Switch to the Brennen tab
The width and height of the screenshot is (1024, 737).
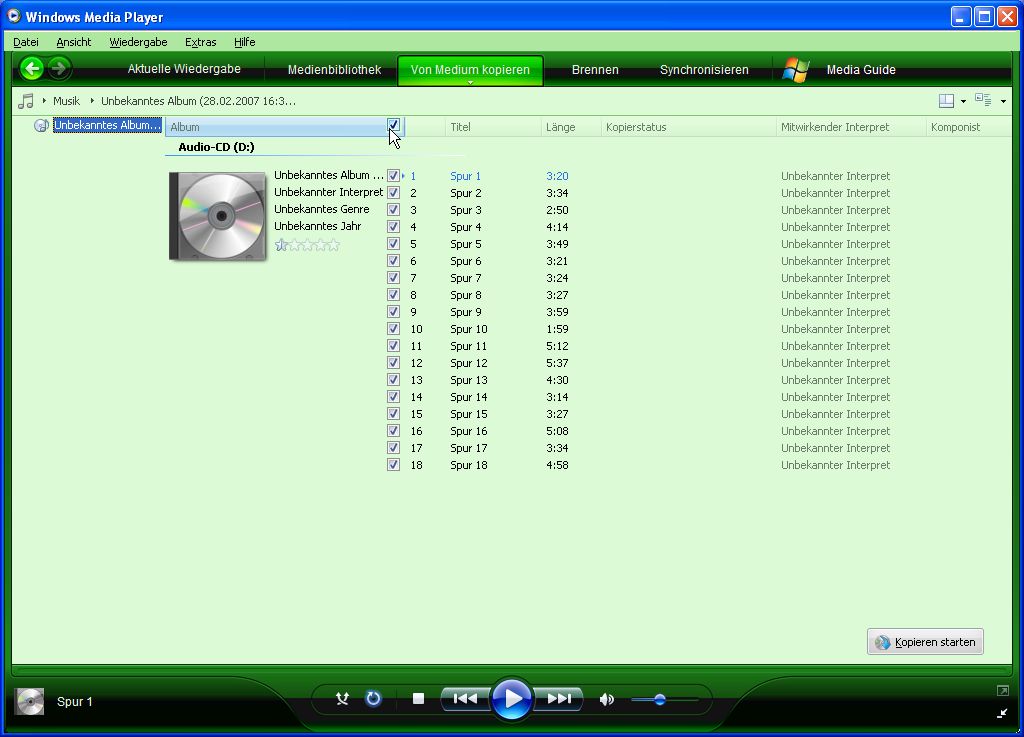[x=595, y=70]
